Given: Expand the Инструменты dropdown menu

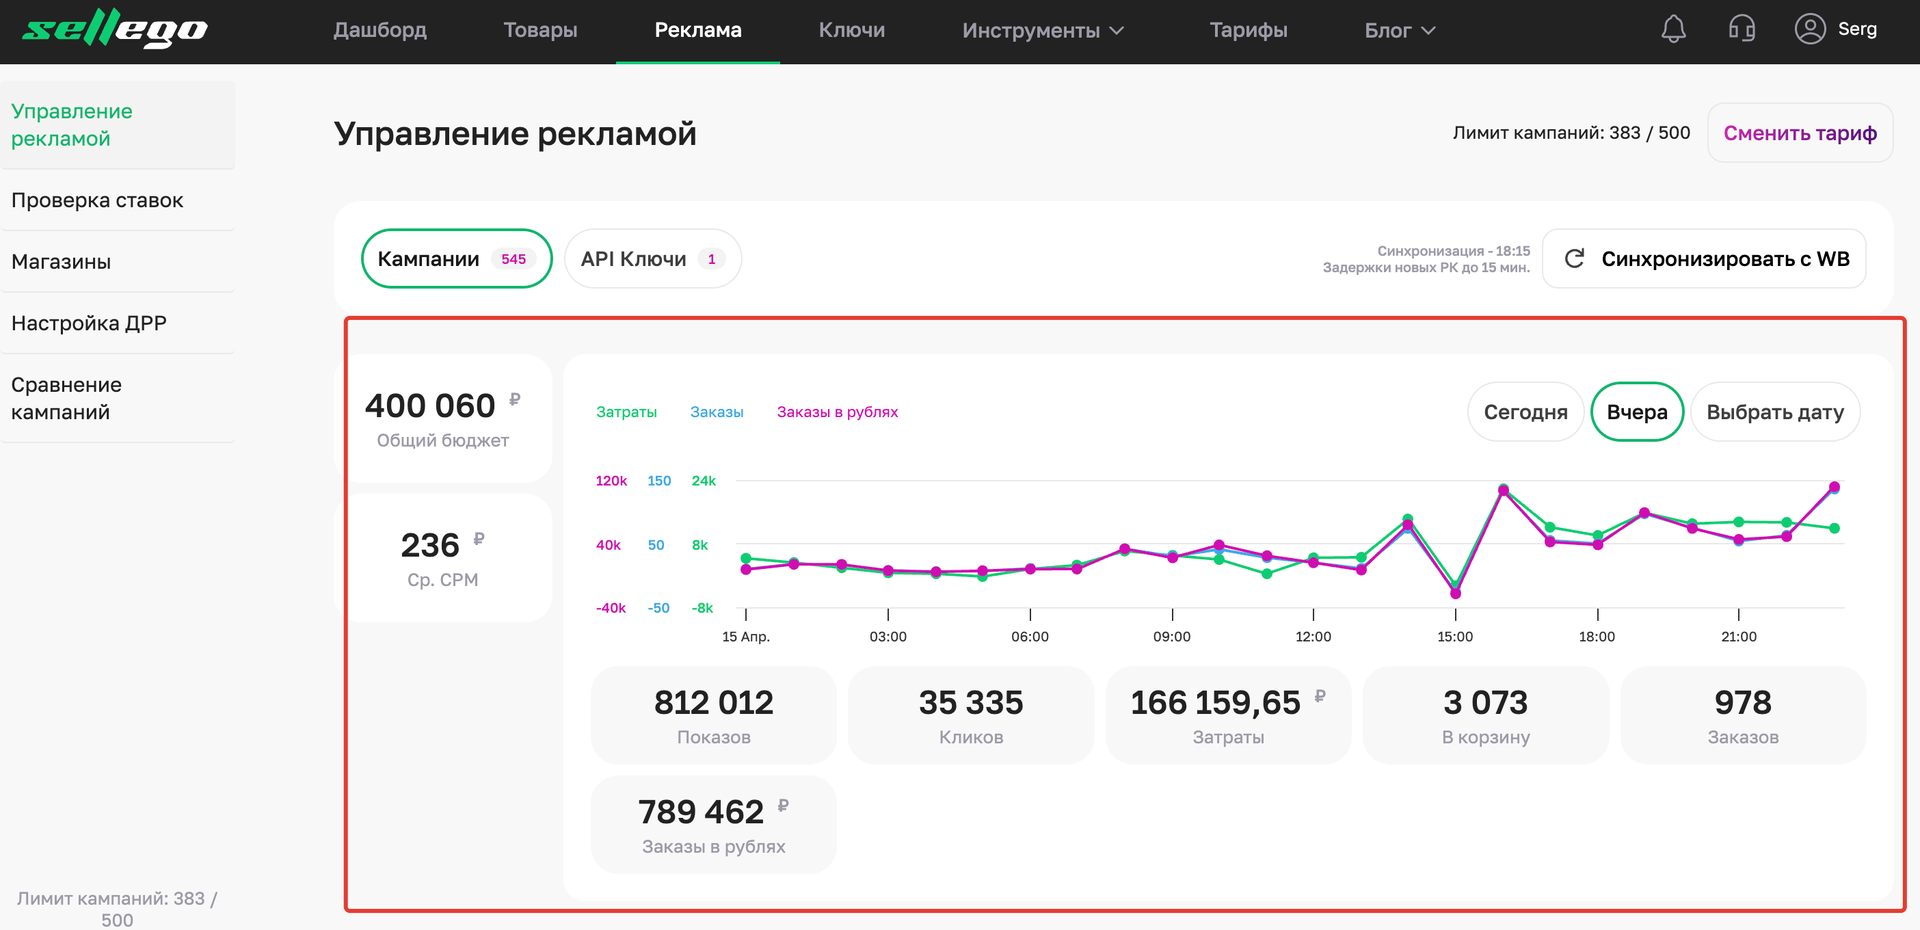Looking at the screenshot, I should click(x=1042, y=31).
